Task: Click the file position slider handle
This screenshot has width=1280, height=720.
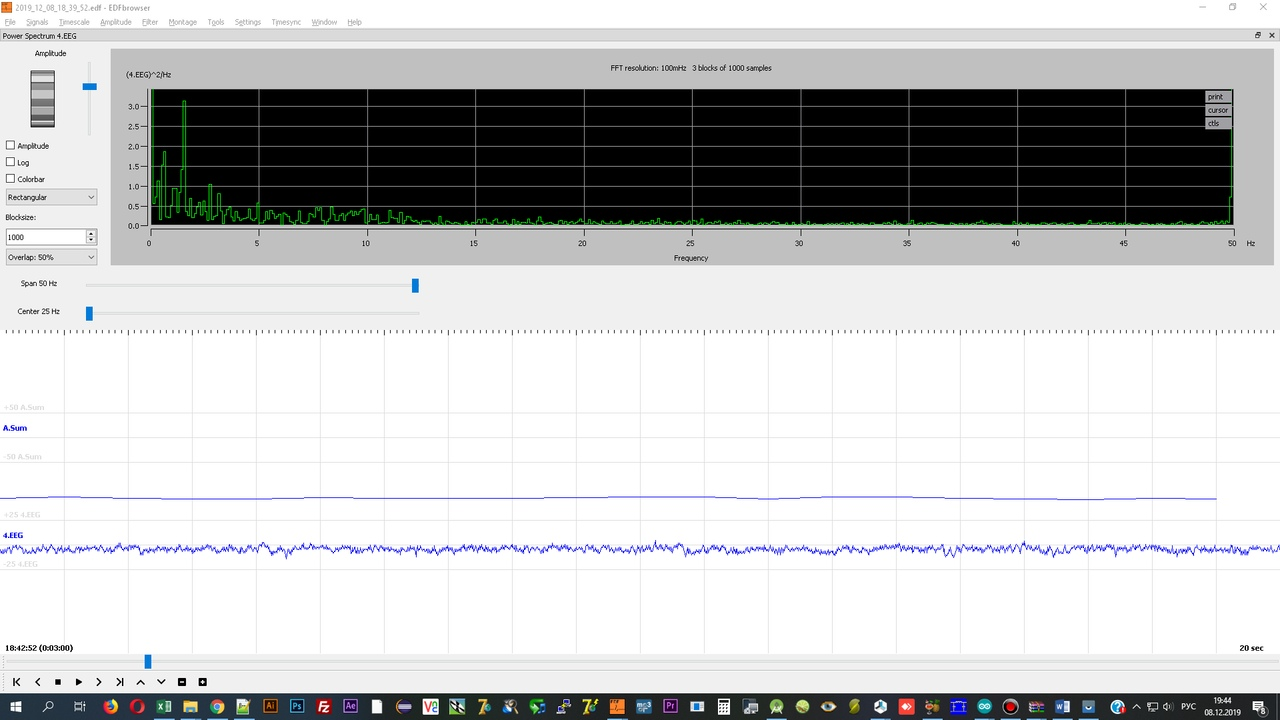Action: pos(148,661)
